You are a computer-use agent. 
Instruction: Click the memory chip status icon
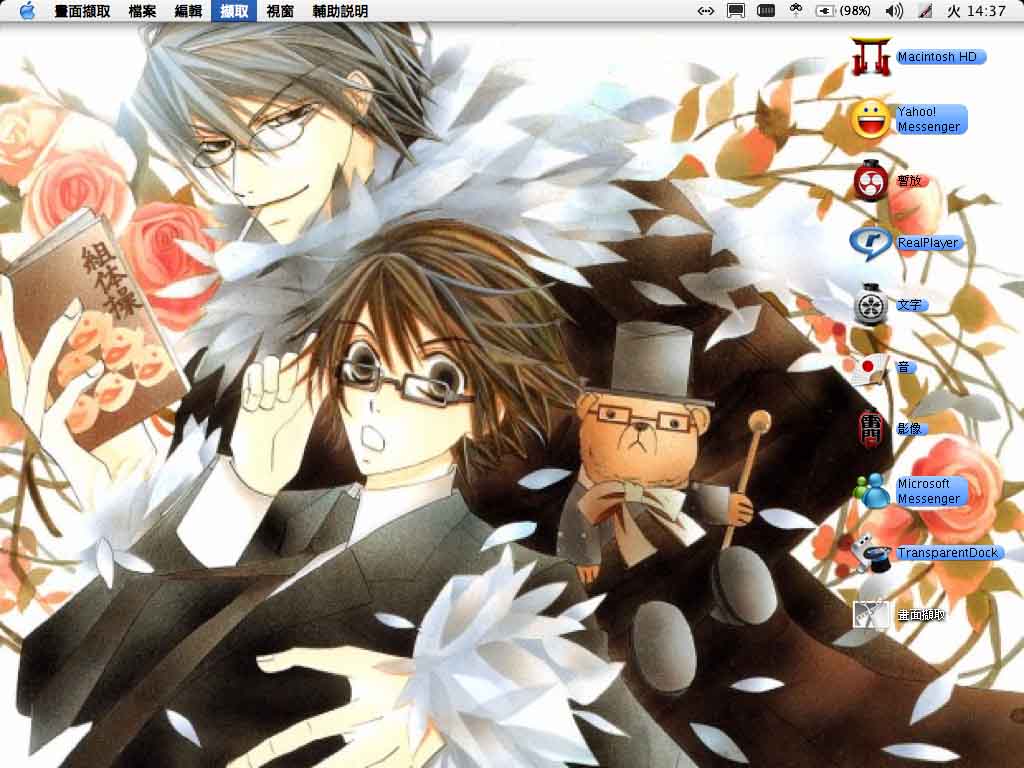765,10
